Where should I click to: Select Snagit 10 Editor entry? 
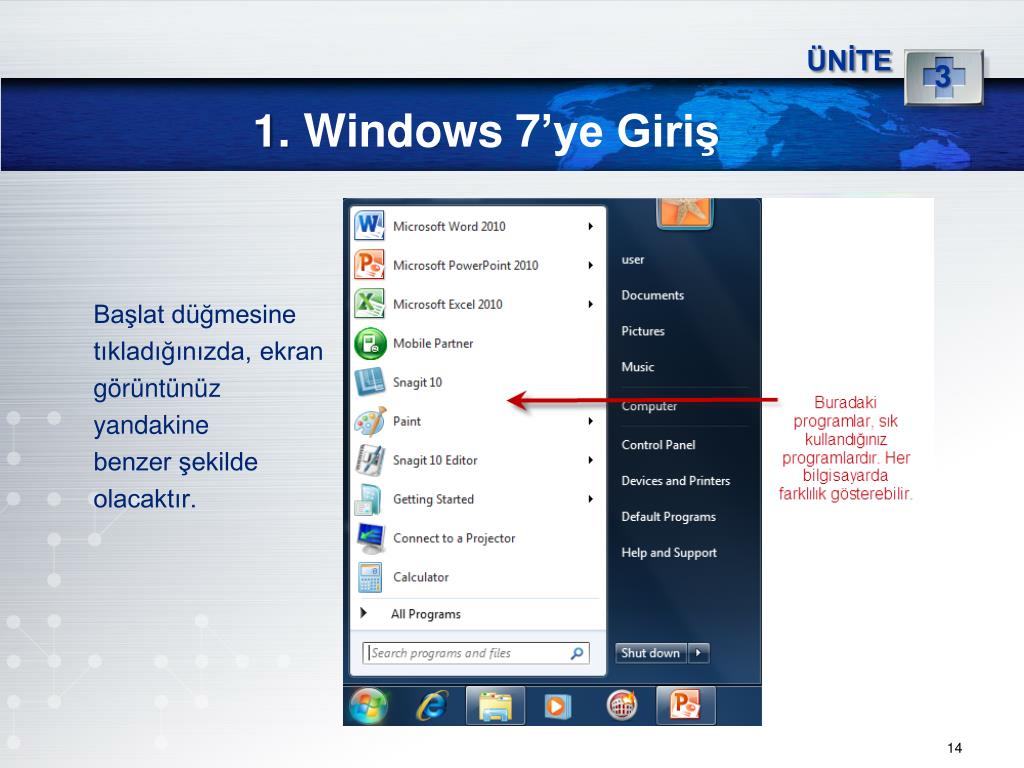click(477, 460)
